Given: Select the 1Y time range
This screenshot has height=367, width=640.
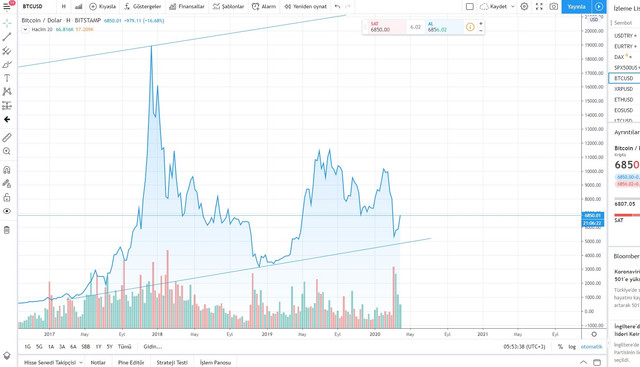Looking at the screenshot, I should tap(98, 347).
